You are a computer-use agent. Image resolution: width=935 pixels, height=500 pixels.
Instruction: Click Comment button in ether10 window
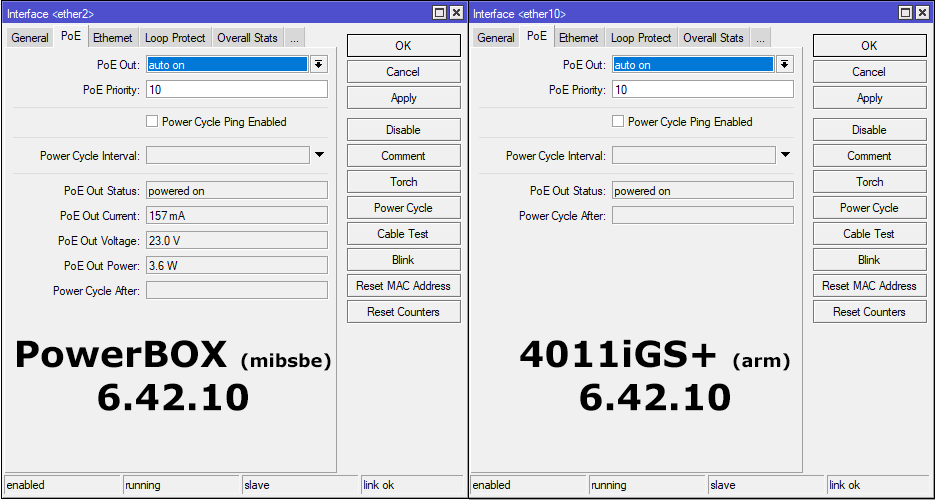click(869, 156)
